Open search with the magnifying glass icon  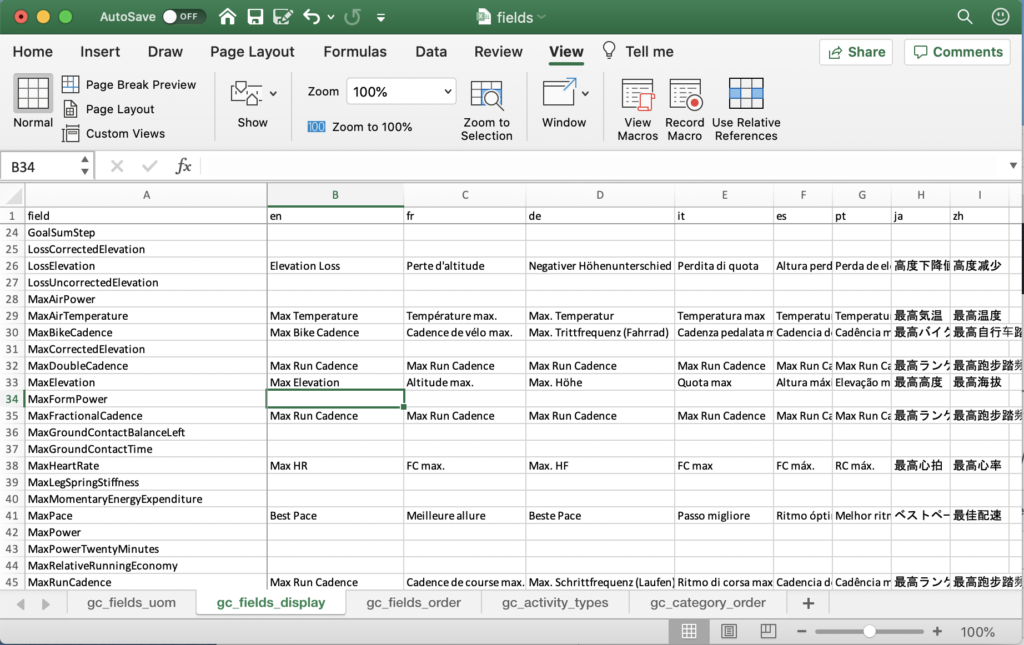[x=965, y=17]
